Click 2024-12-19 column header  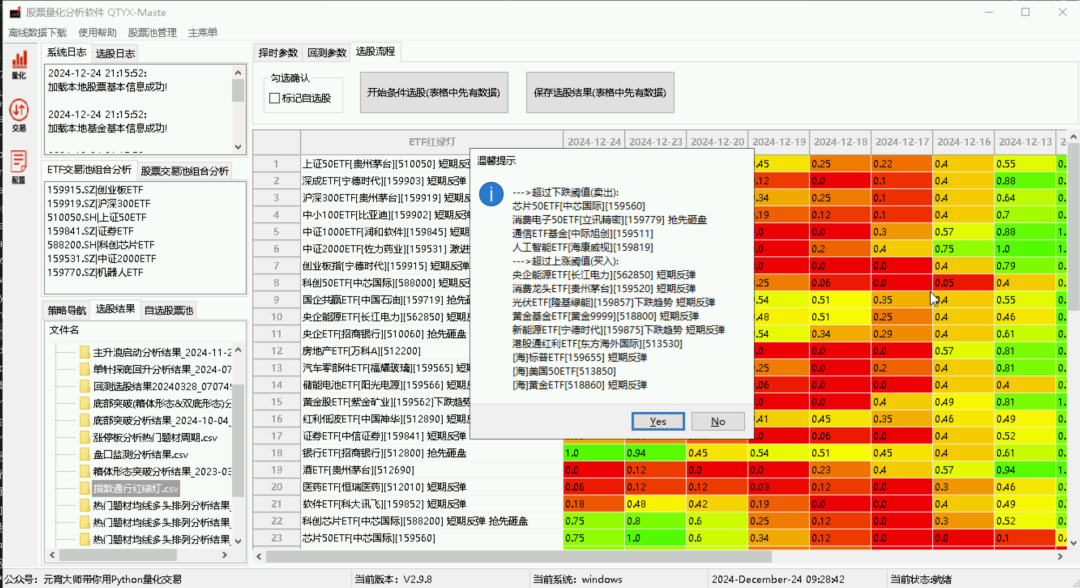click(779, 142)
